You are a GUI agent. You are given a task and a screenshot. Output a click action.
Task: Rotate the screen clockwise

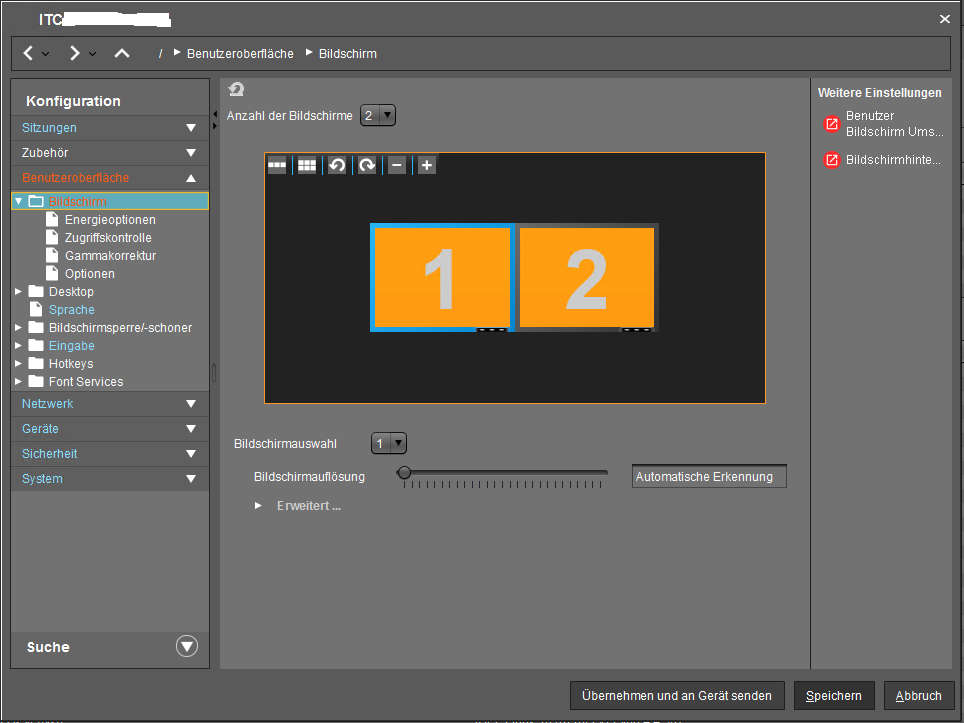[x=367, y=165]
